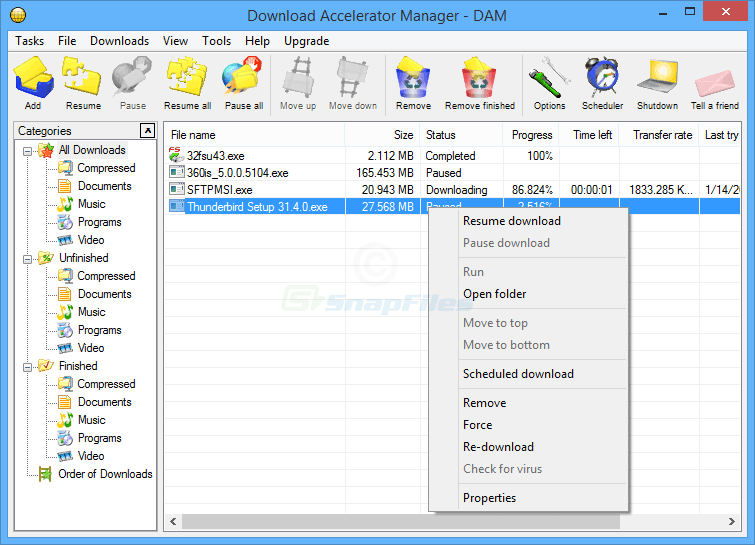
Task: Sort by the File name column header
Action: tap(255, 135)
